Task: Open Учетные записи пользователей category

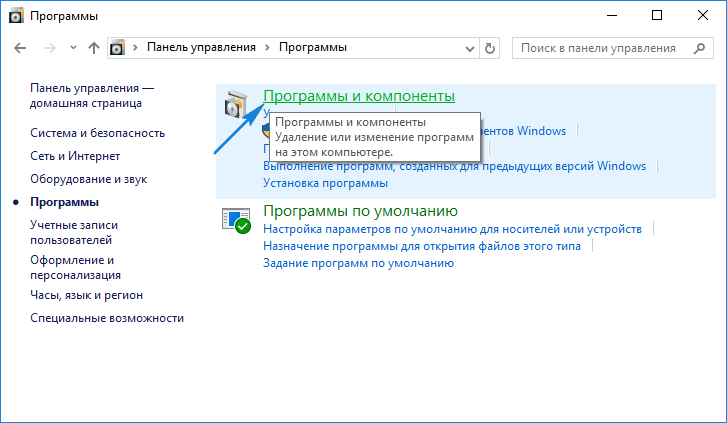Action: point(74,232)
